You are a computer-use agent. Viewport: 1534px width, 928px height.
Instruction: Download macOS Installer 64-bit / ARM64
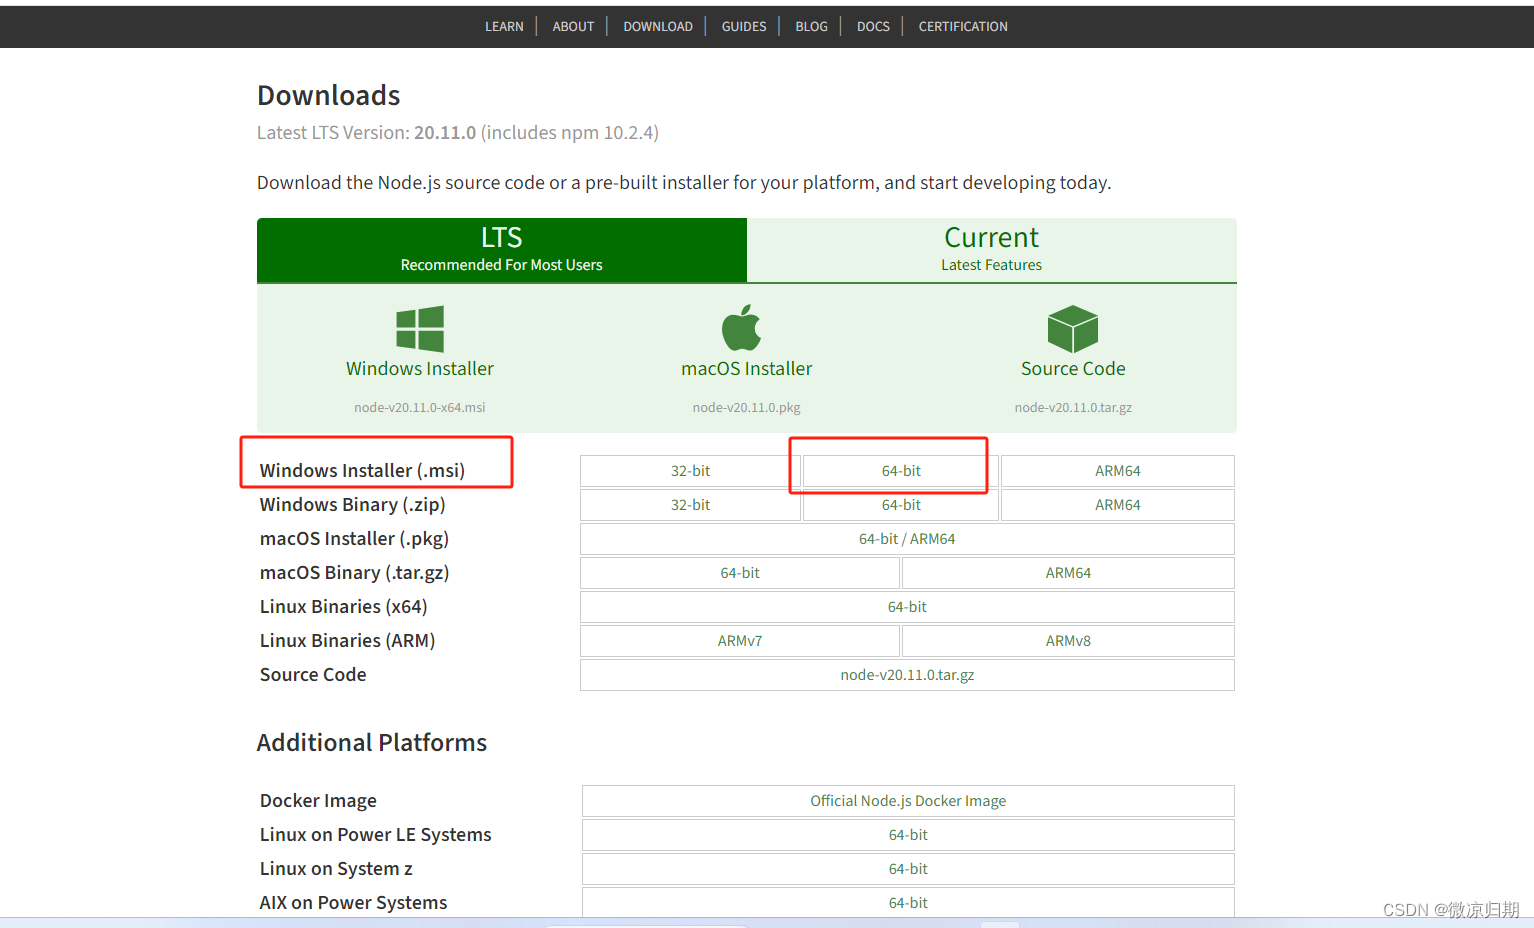click(907, 539)
